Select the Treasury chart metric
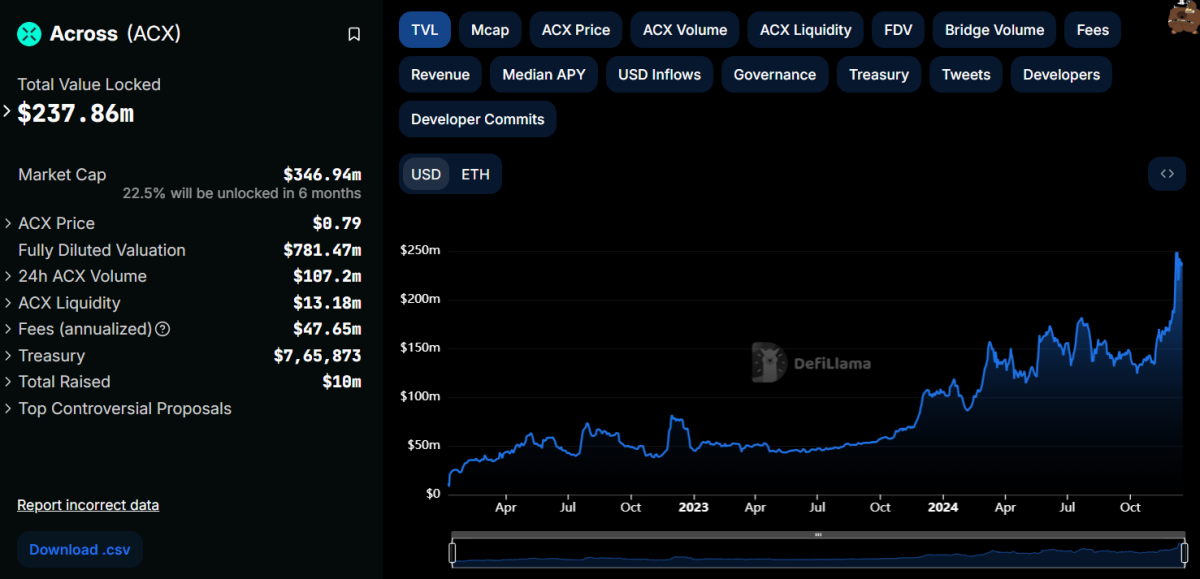 click(x=879, y=75)
